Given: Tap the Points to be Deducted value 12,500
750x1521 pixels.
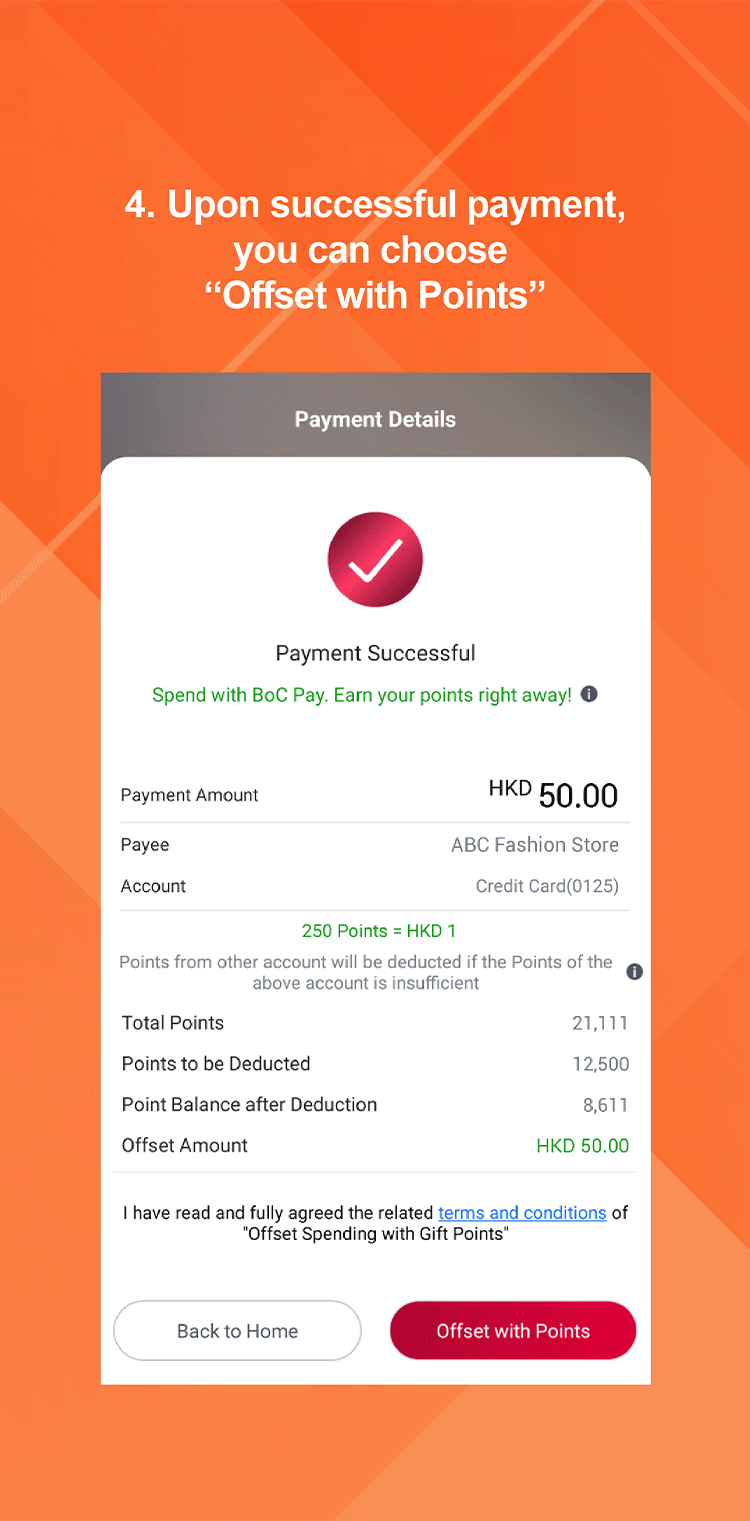Looking at the screenshot, I should point(600,1064).
